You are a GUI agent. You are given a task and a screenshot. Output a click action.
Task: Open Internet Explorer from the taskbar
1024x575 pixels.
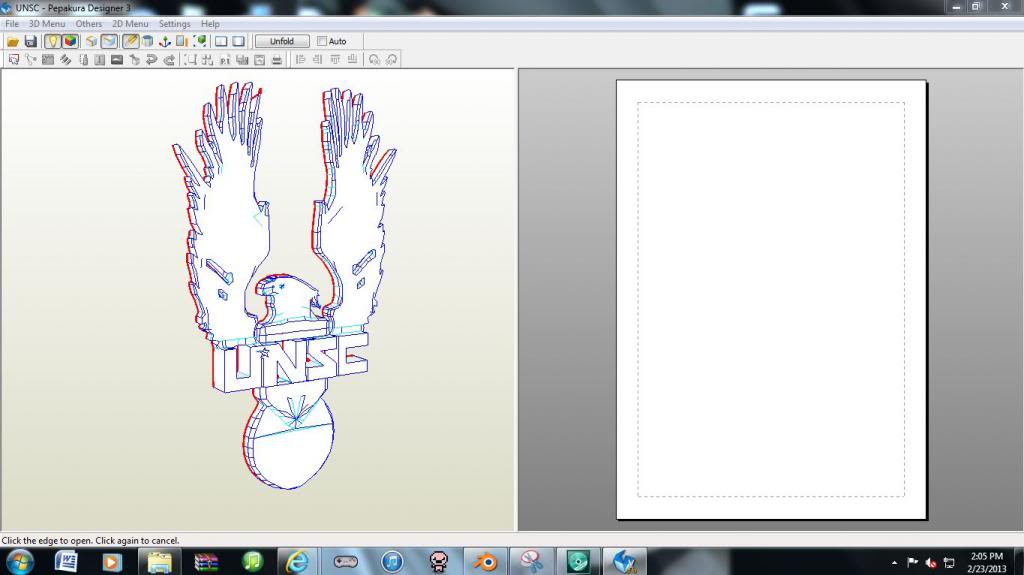(297, 562)
